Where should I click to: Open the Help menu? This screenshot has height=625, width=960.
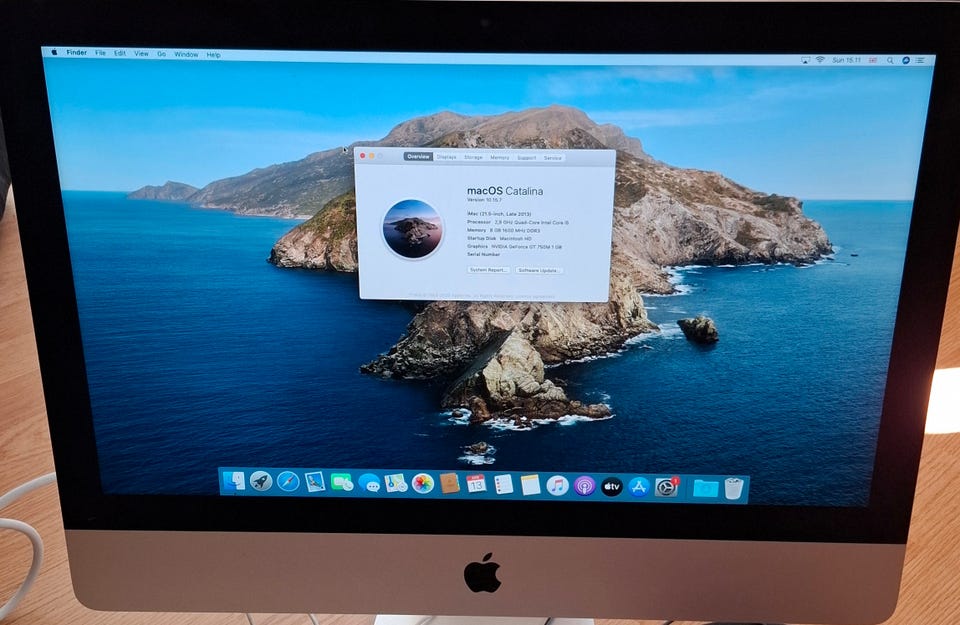[x=213, y=55]
